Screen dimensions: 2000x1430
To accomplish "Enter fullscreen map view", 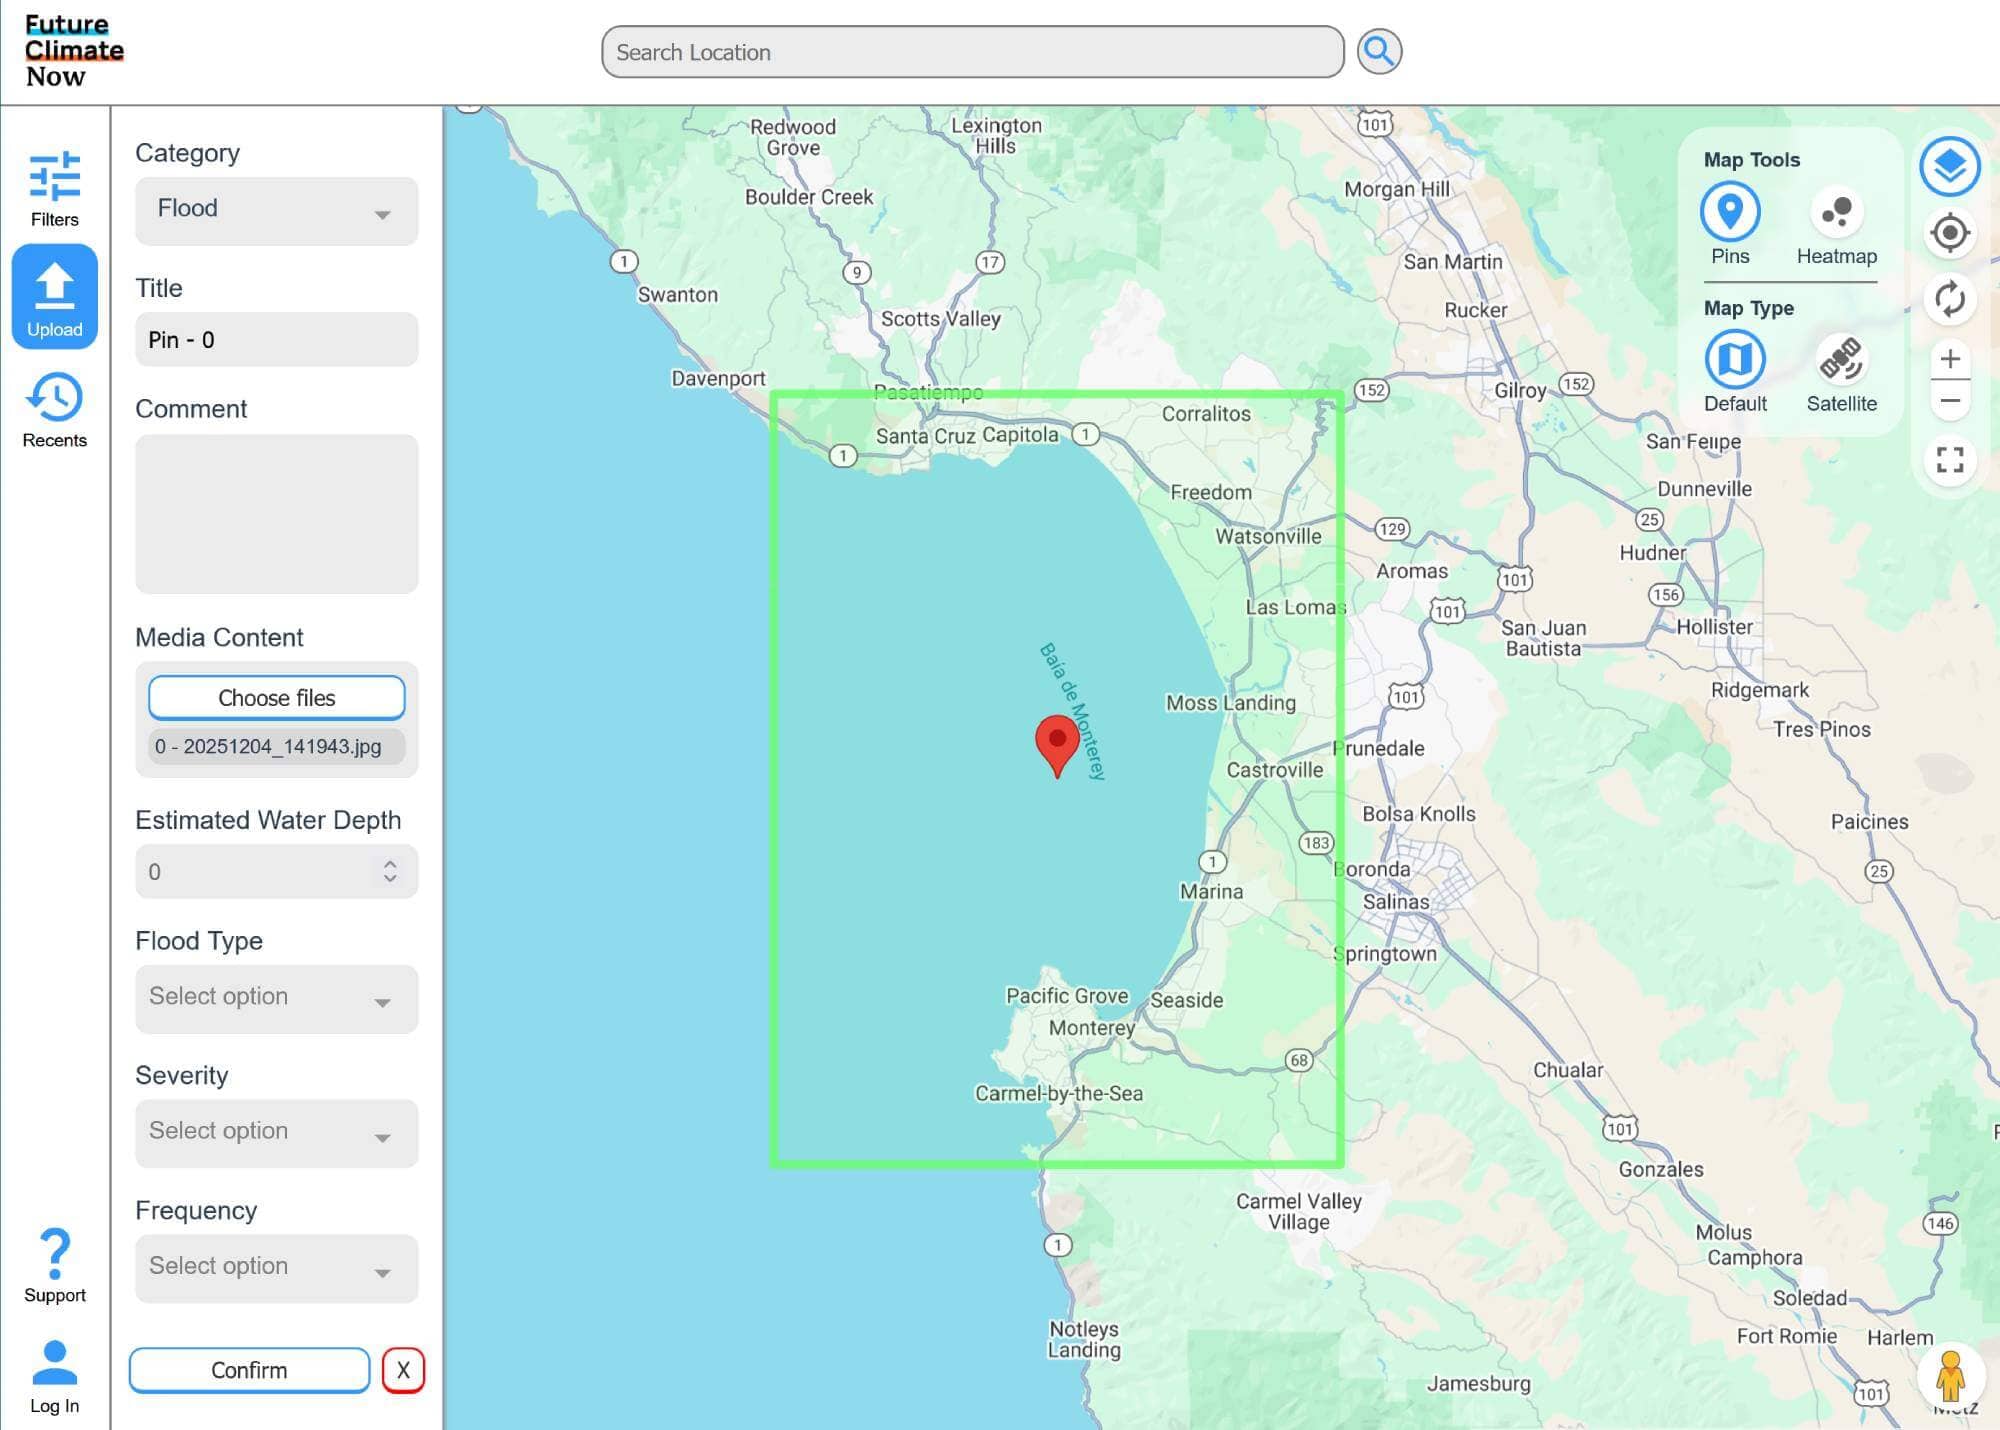I will [x=1949, y=460].
